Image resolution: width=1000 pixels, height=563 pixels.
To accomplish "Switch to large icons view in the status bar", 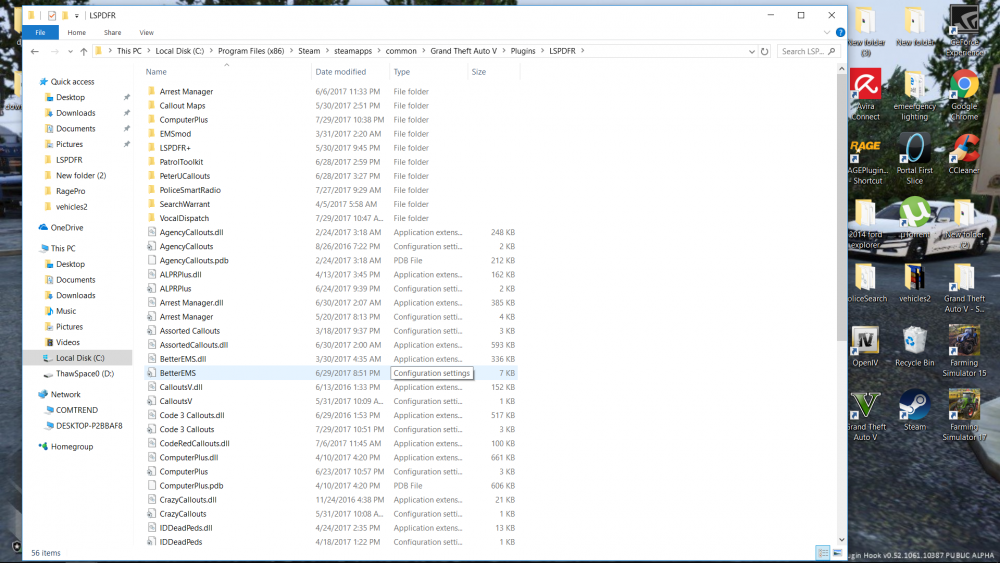I will tap(837, 553).
